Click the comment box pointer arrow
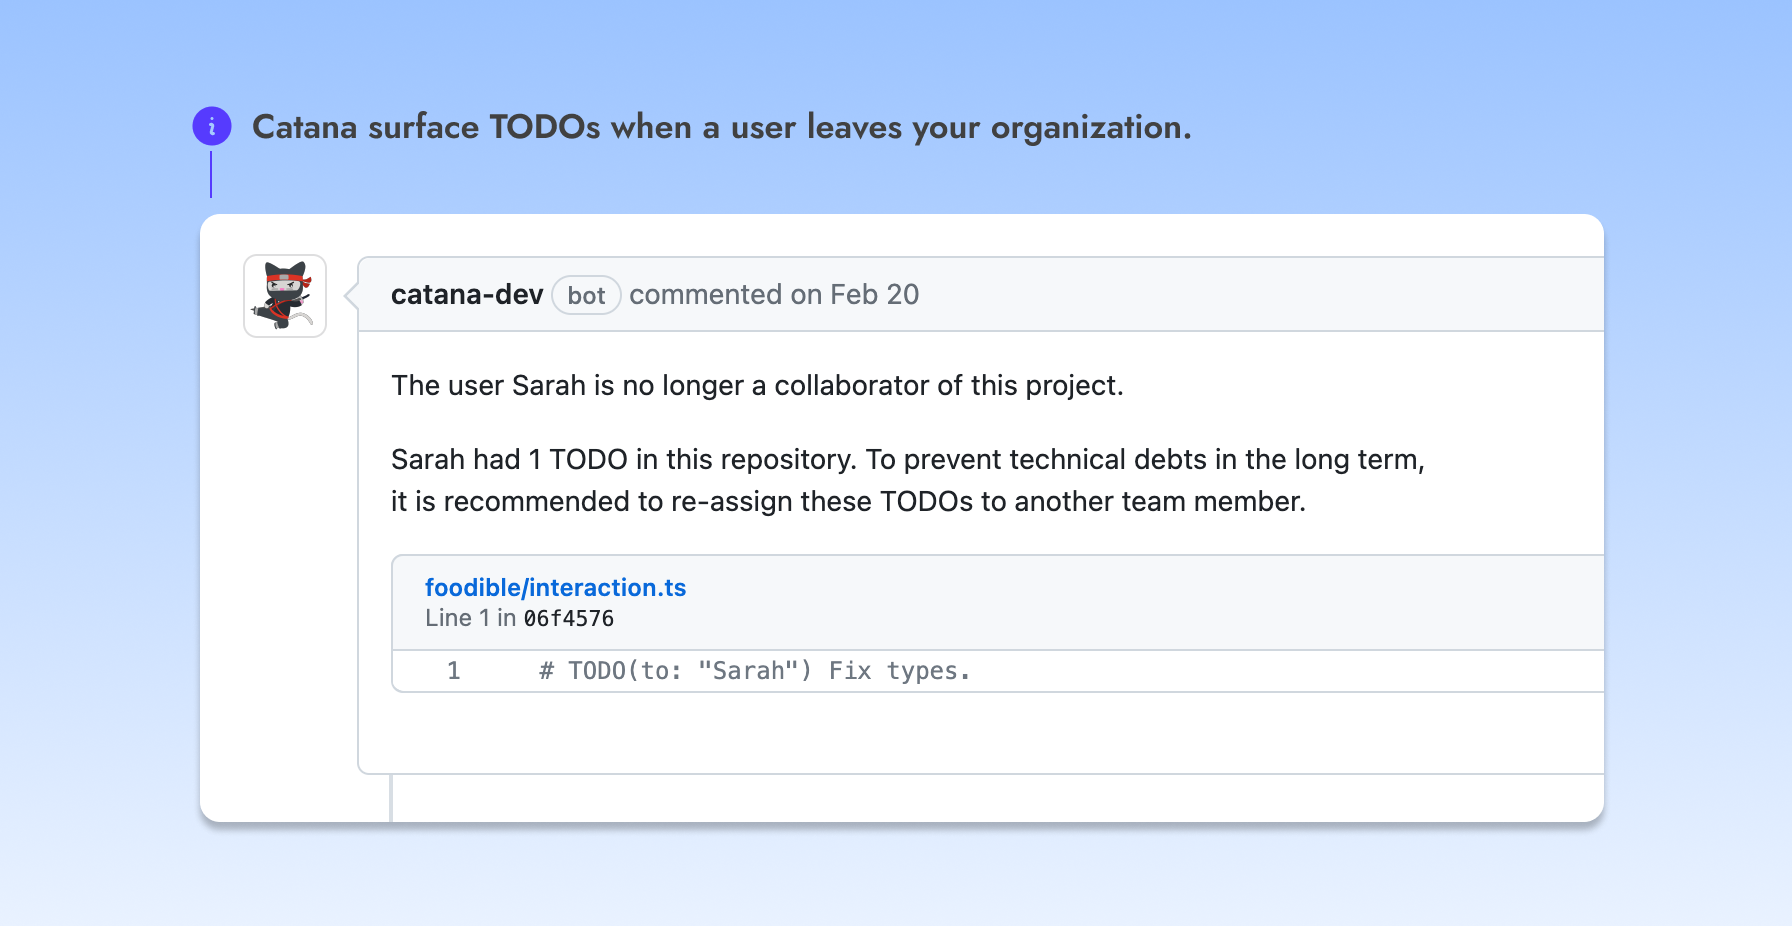This screenshot has width=1792, height=926. pyautogui.click(x=351, y=296)
